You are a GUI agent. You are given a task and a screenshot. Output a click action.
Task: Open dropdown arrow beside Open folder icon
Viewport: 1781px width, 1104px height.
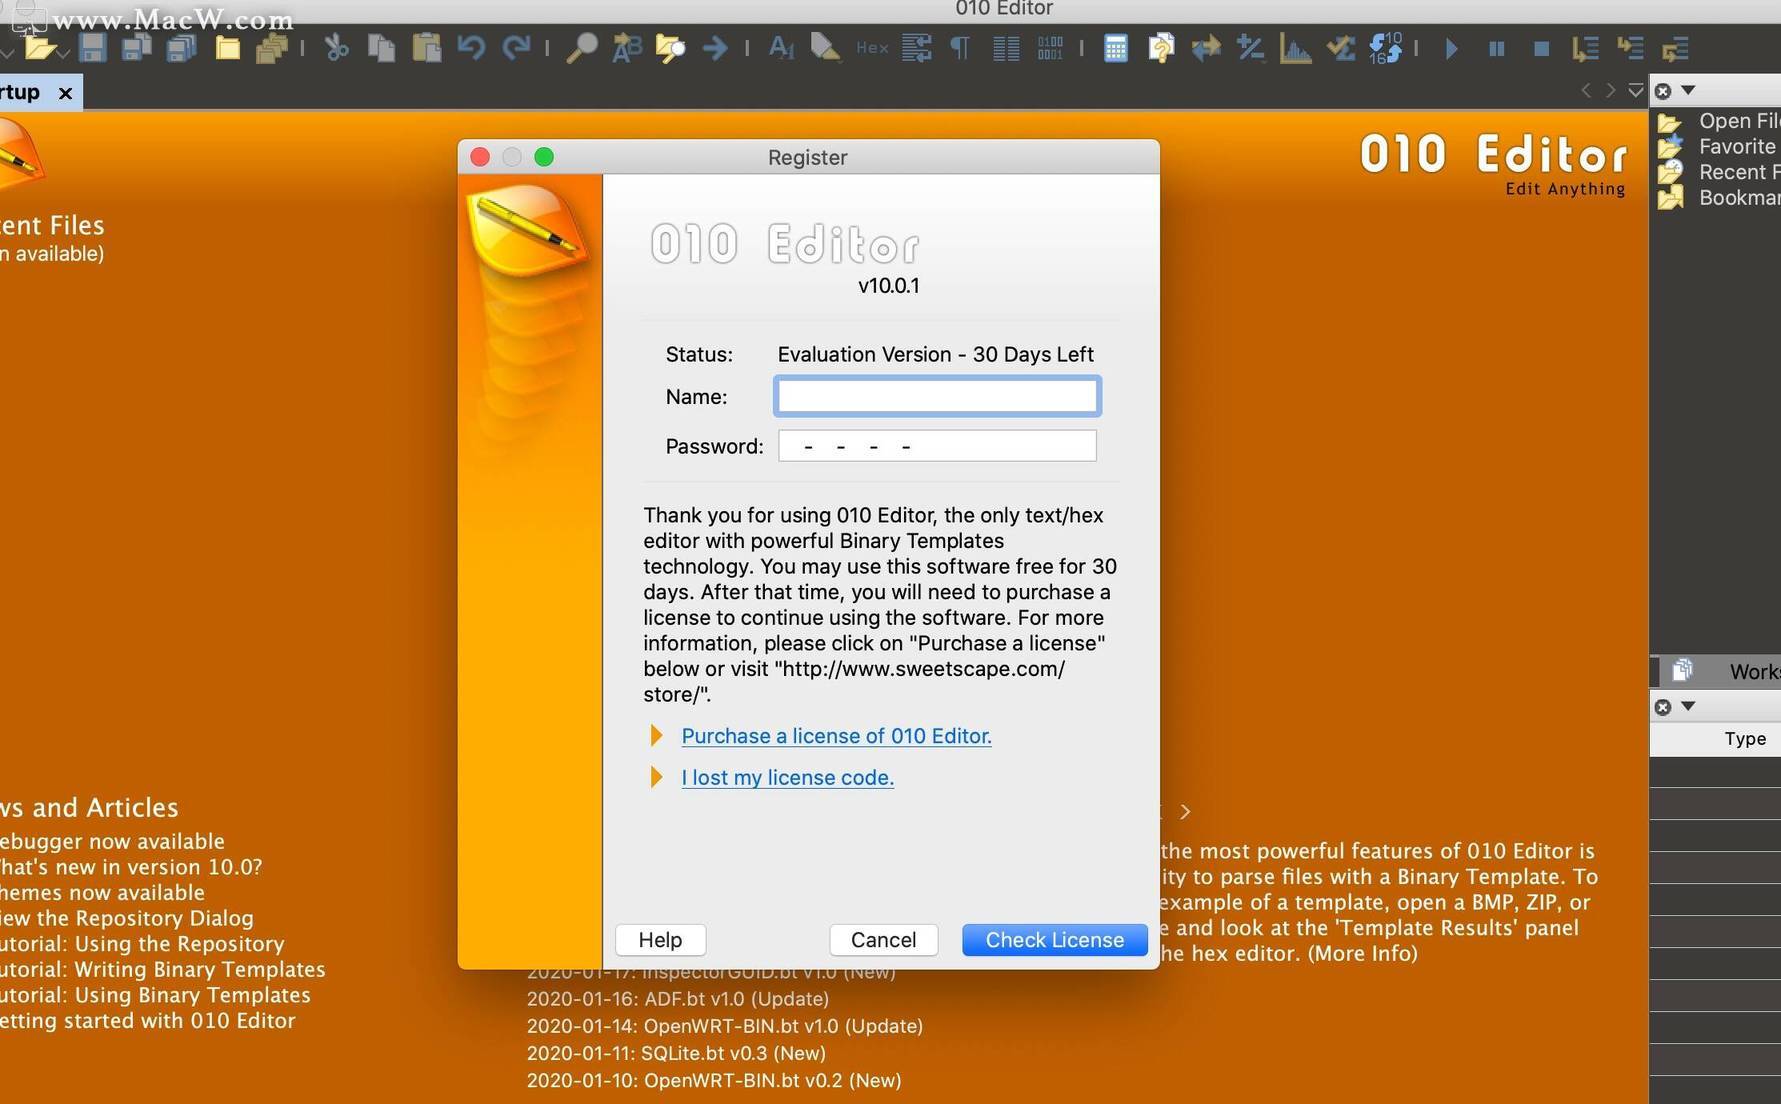(x=62, y=52)
